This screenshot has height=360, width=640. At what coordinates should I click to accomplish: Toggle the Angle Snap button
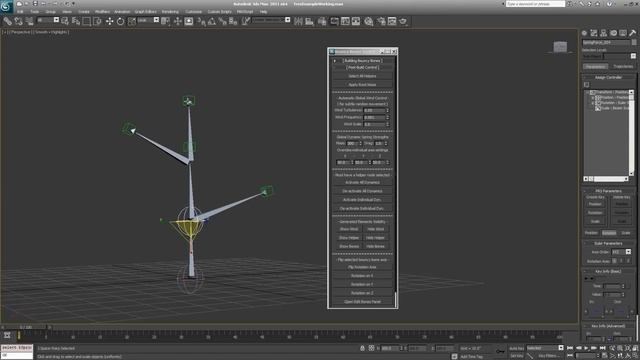tap(212, 21)
